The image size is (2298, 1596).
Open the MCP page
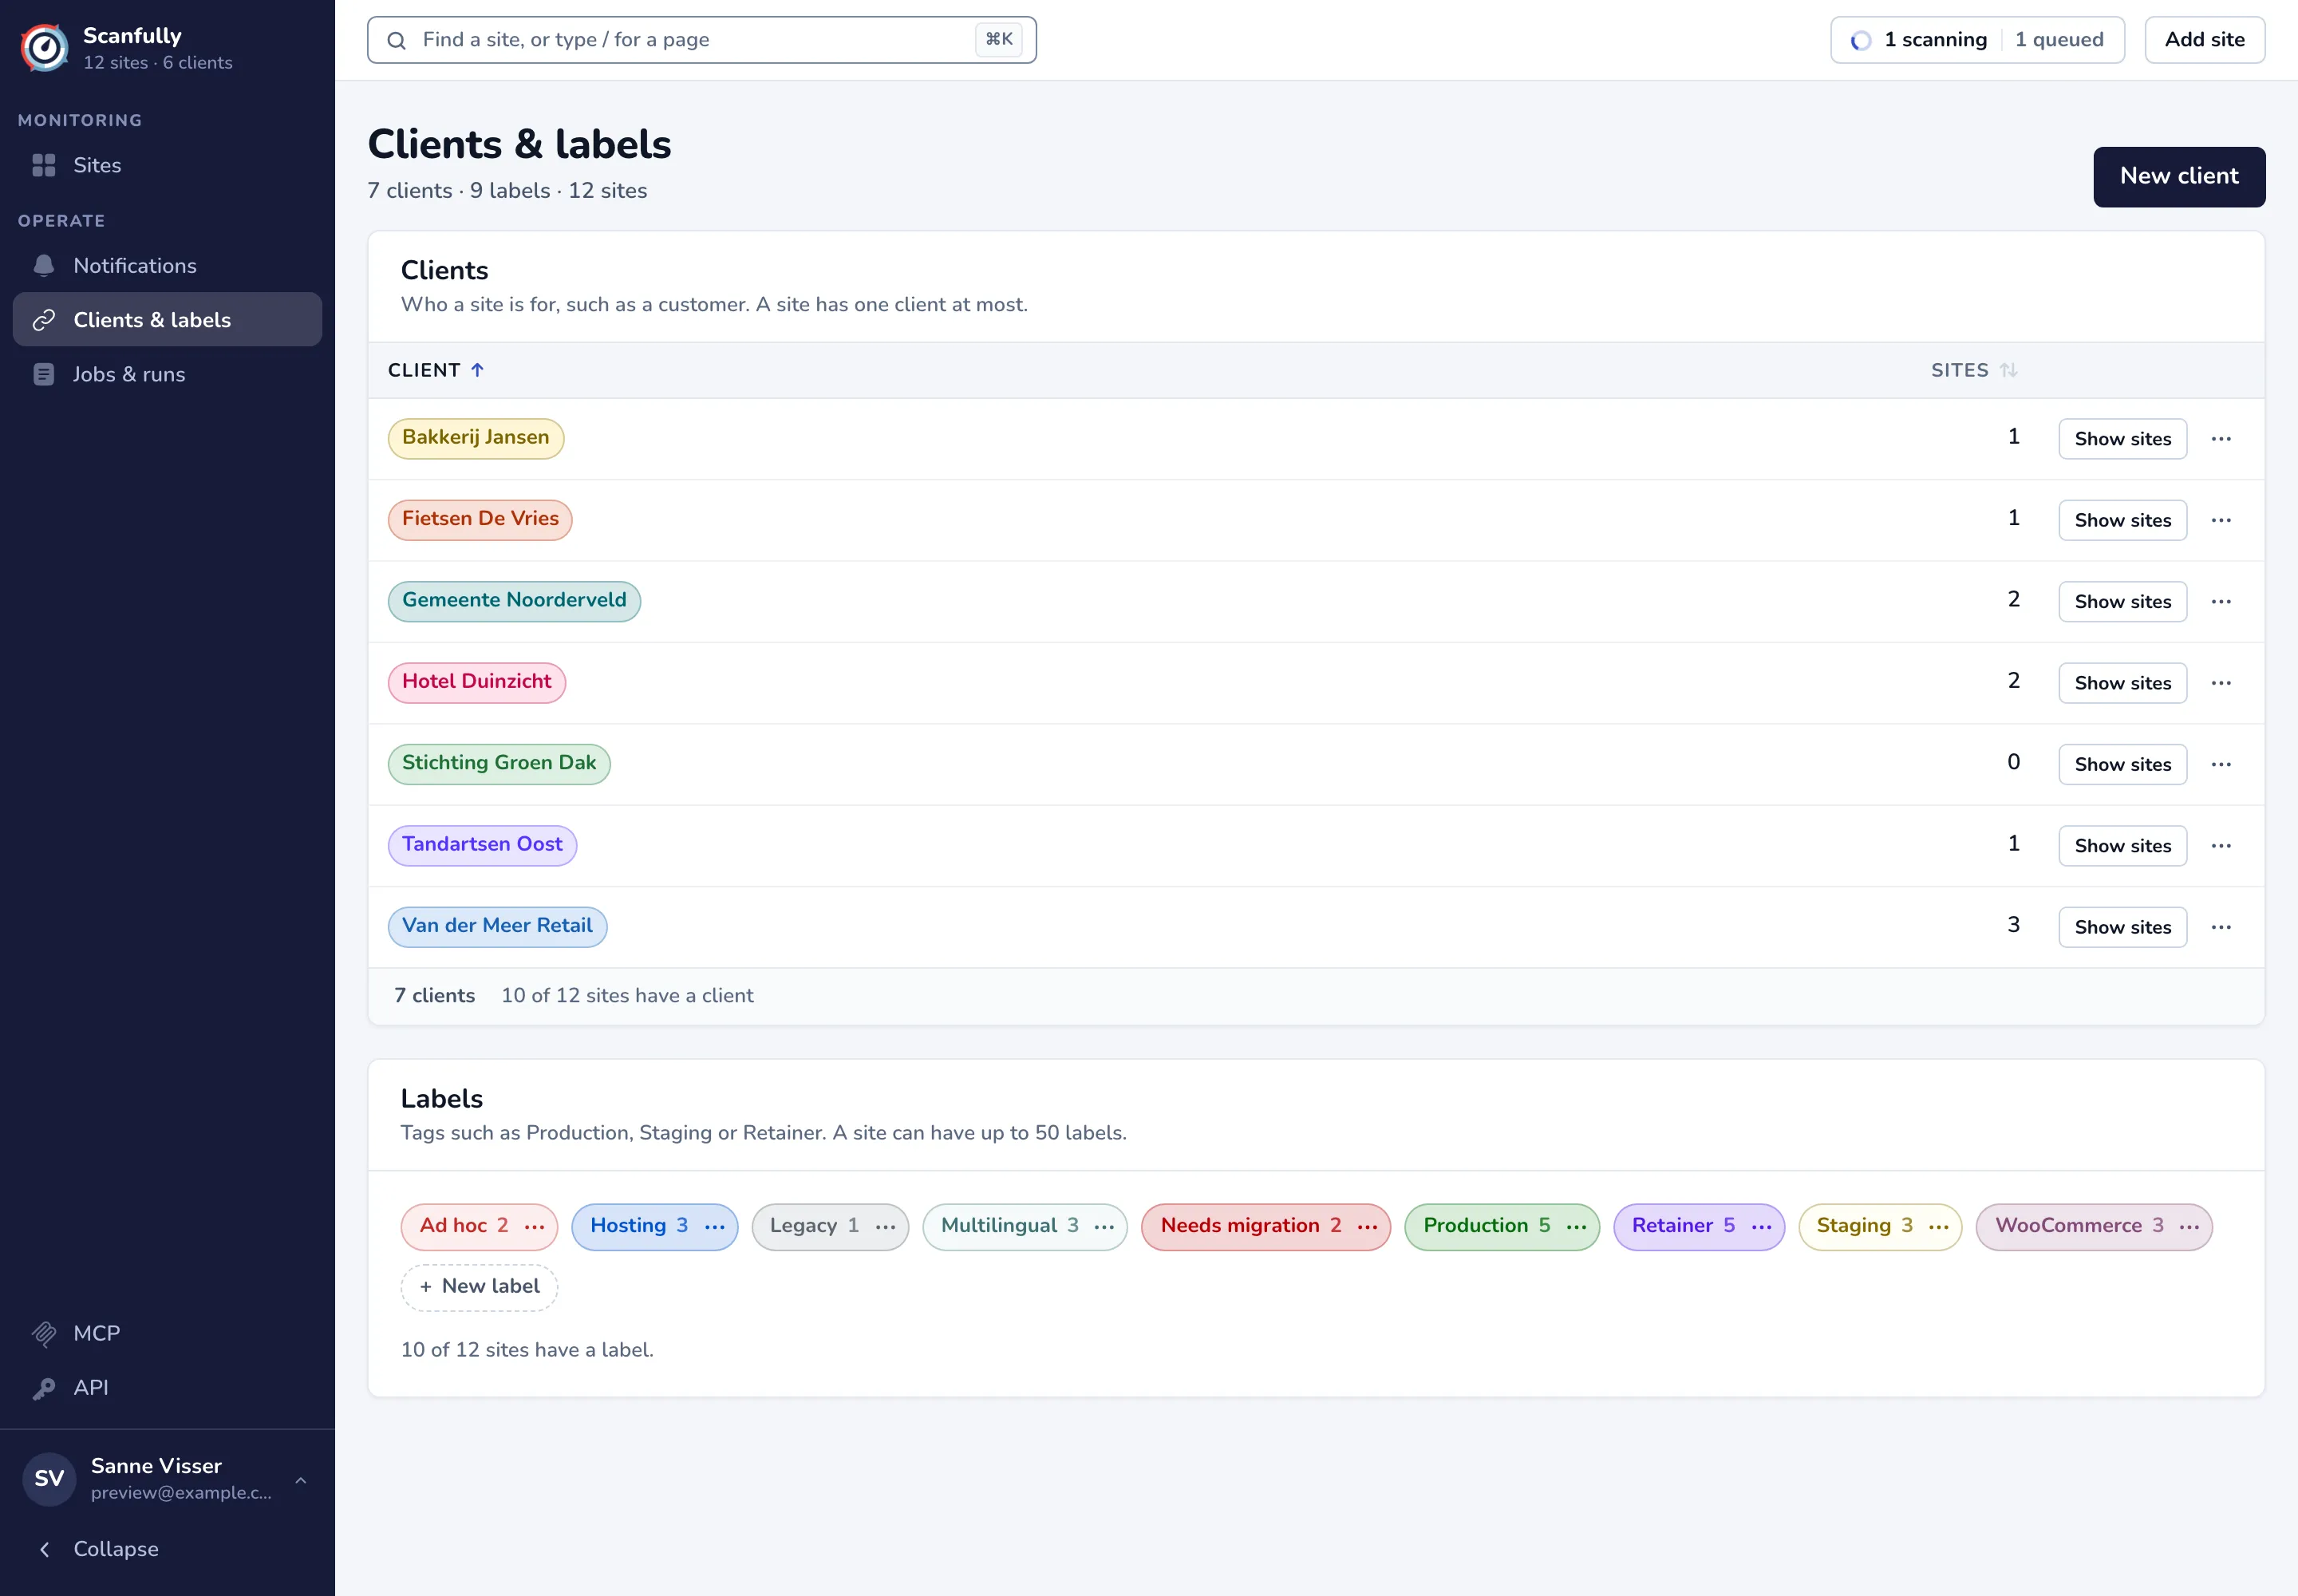167,1333
